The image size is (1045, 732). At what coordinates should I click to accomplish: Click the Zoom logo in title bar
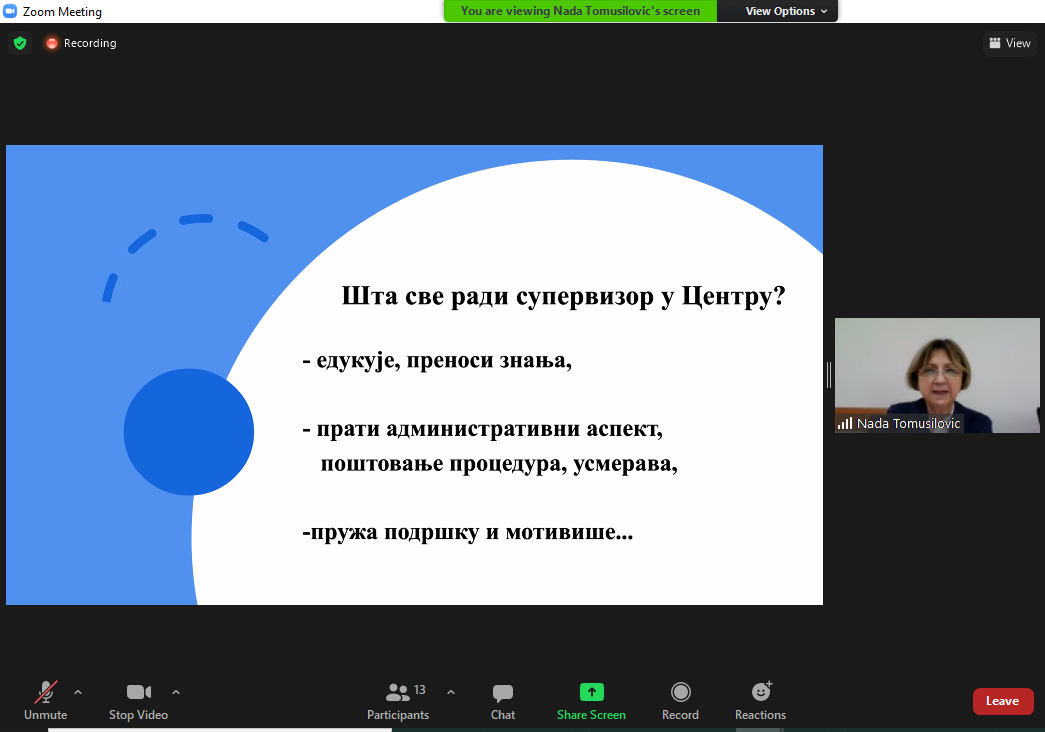(x=11, y=11)
